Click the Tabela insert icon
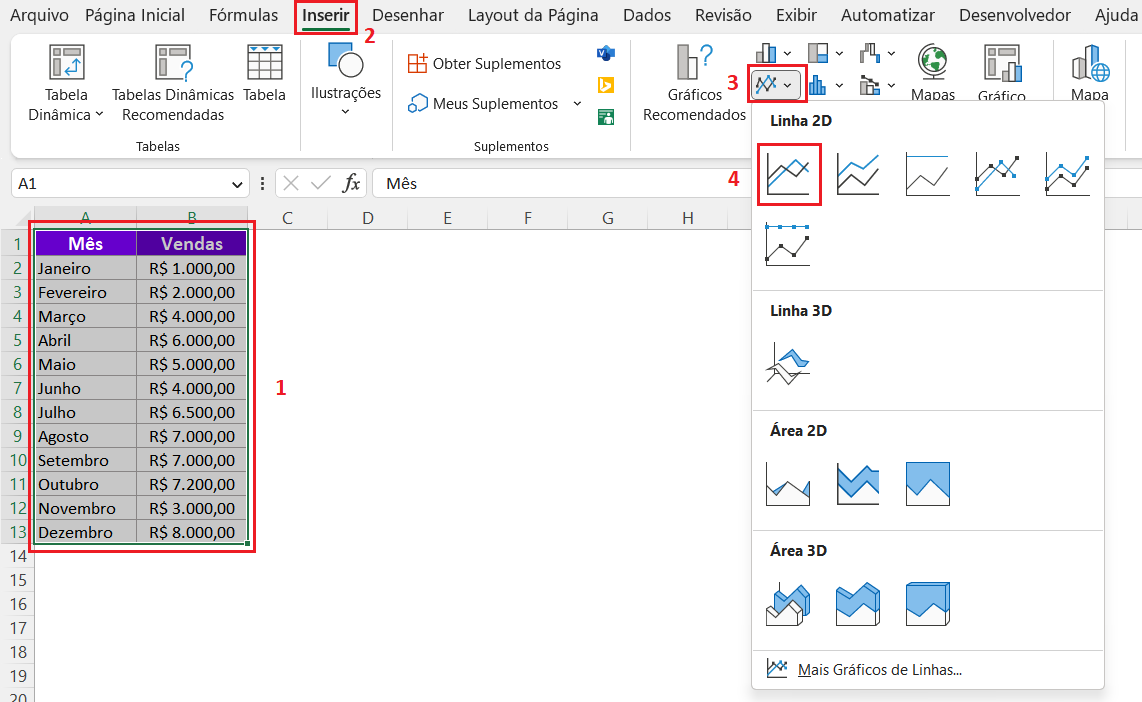Image resolution: width=1142 pixels, height=702 pixels. point(265,64)
